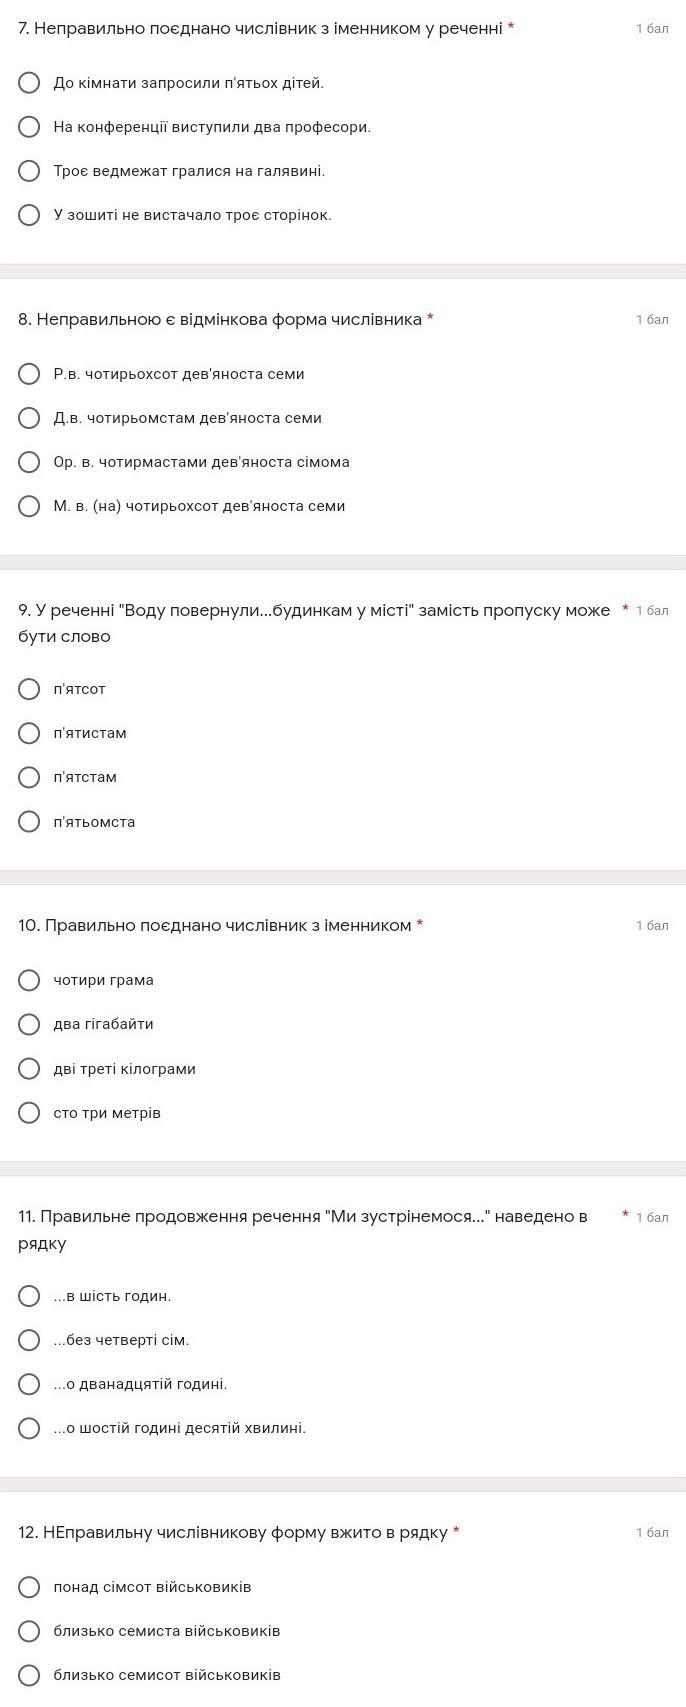The image size is (686, 1707).
Task: Select 'Ор. в. чотирмастами дев'яноста сімома'
Action: [x=29, y=462]
